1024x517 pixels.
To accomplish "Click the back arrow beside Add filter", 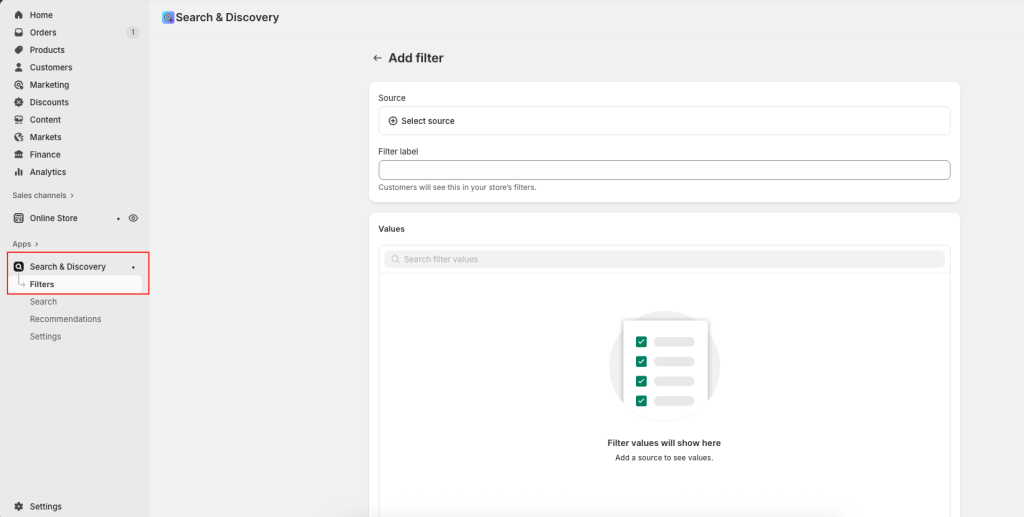I will coord(377,58).
